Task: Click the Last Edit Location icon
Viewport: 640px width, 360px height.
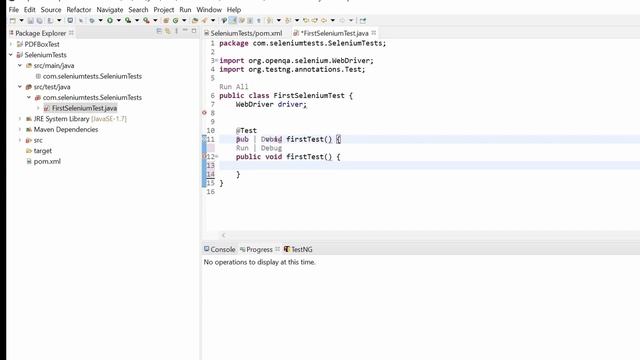Action: click(306, 20)
